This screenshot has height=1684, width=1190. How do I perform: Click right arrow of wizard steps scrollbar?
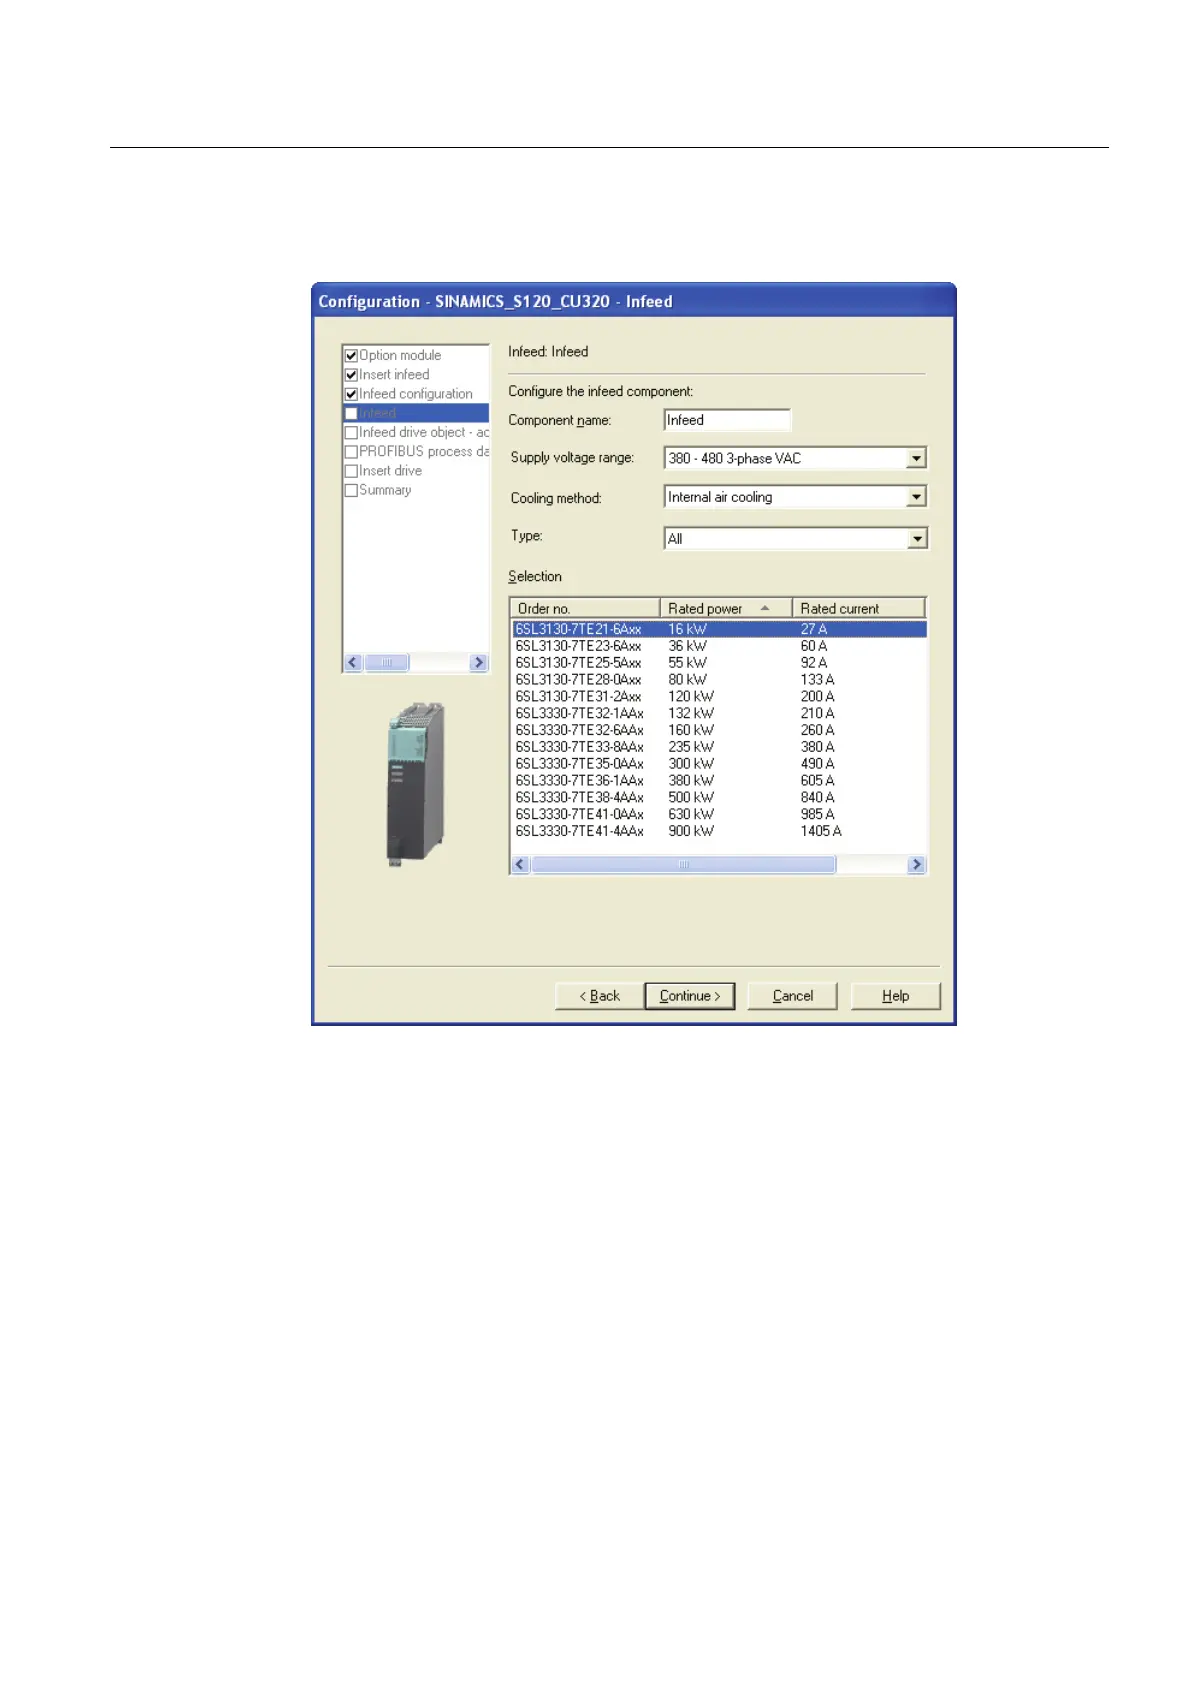click(478, 662)
